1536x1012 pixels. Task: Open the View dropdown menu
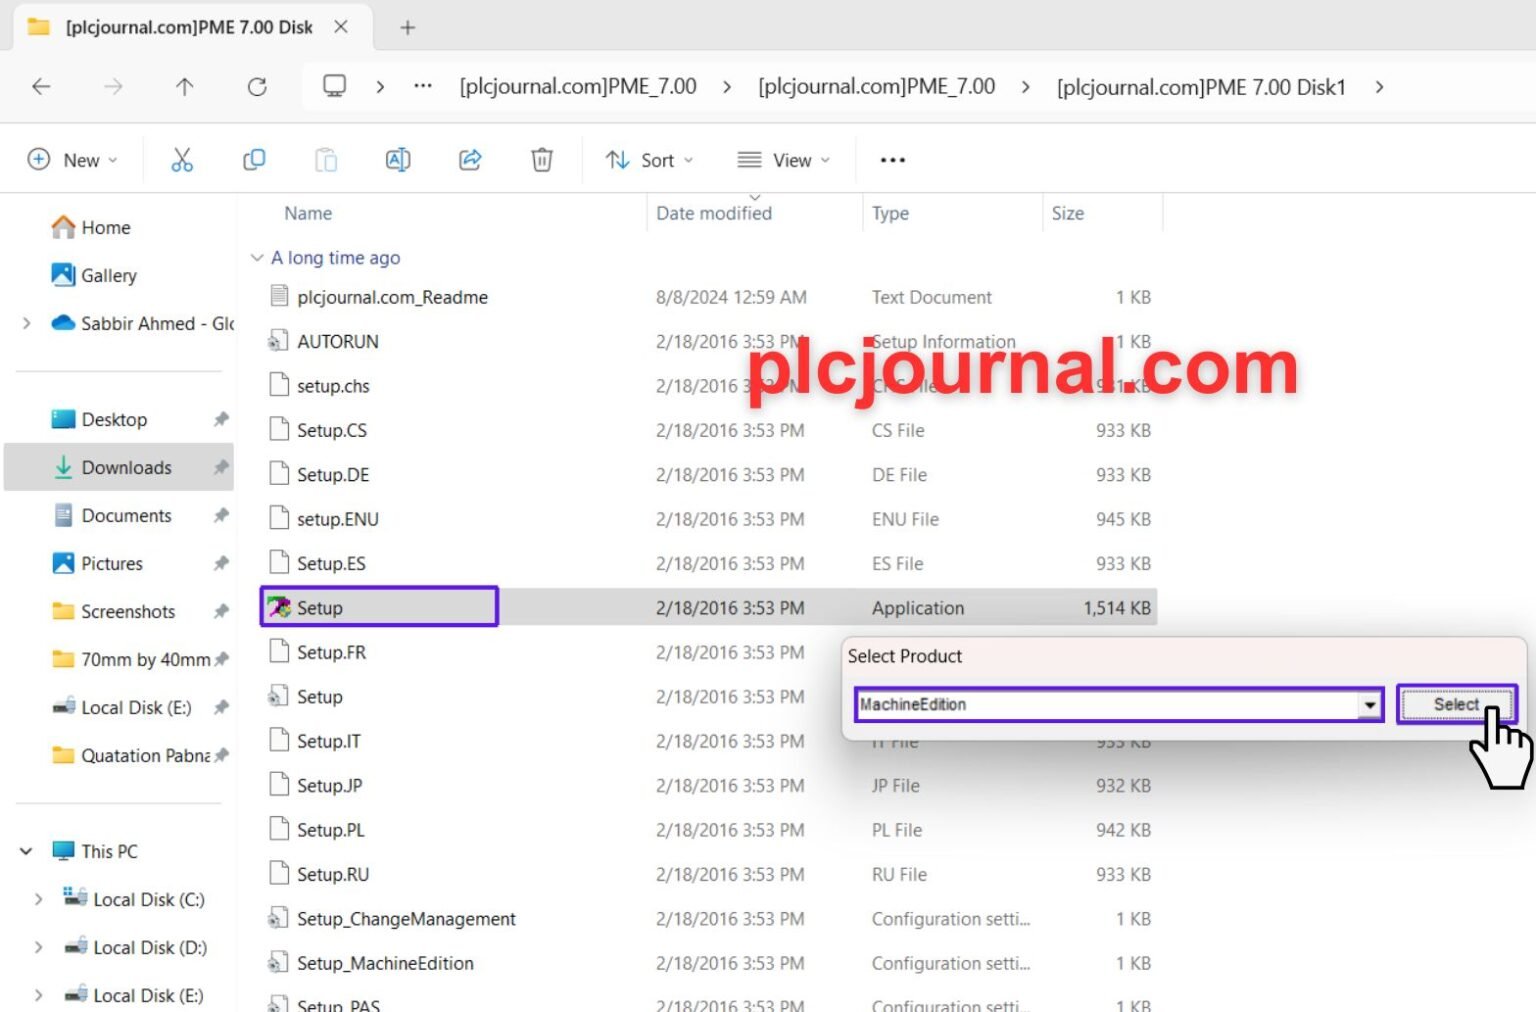click(785, 160)
